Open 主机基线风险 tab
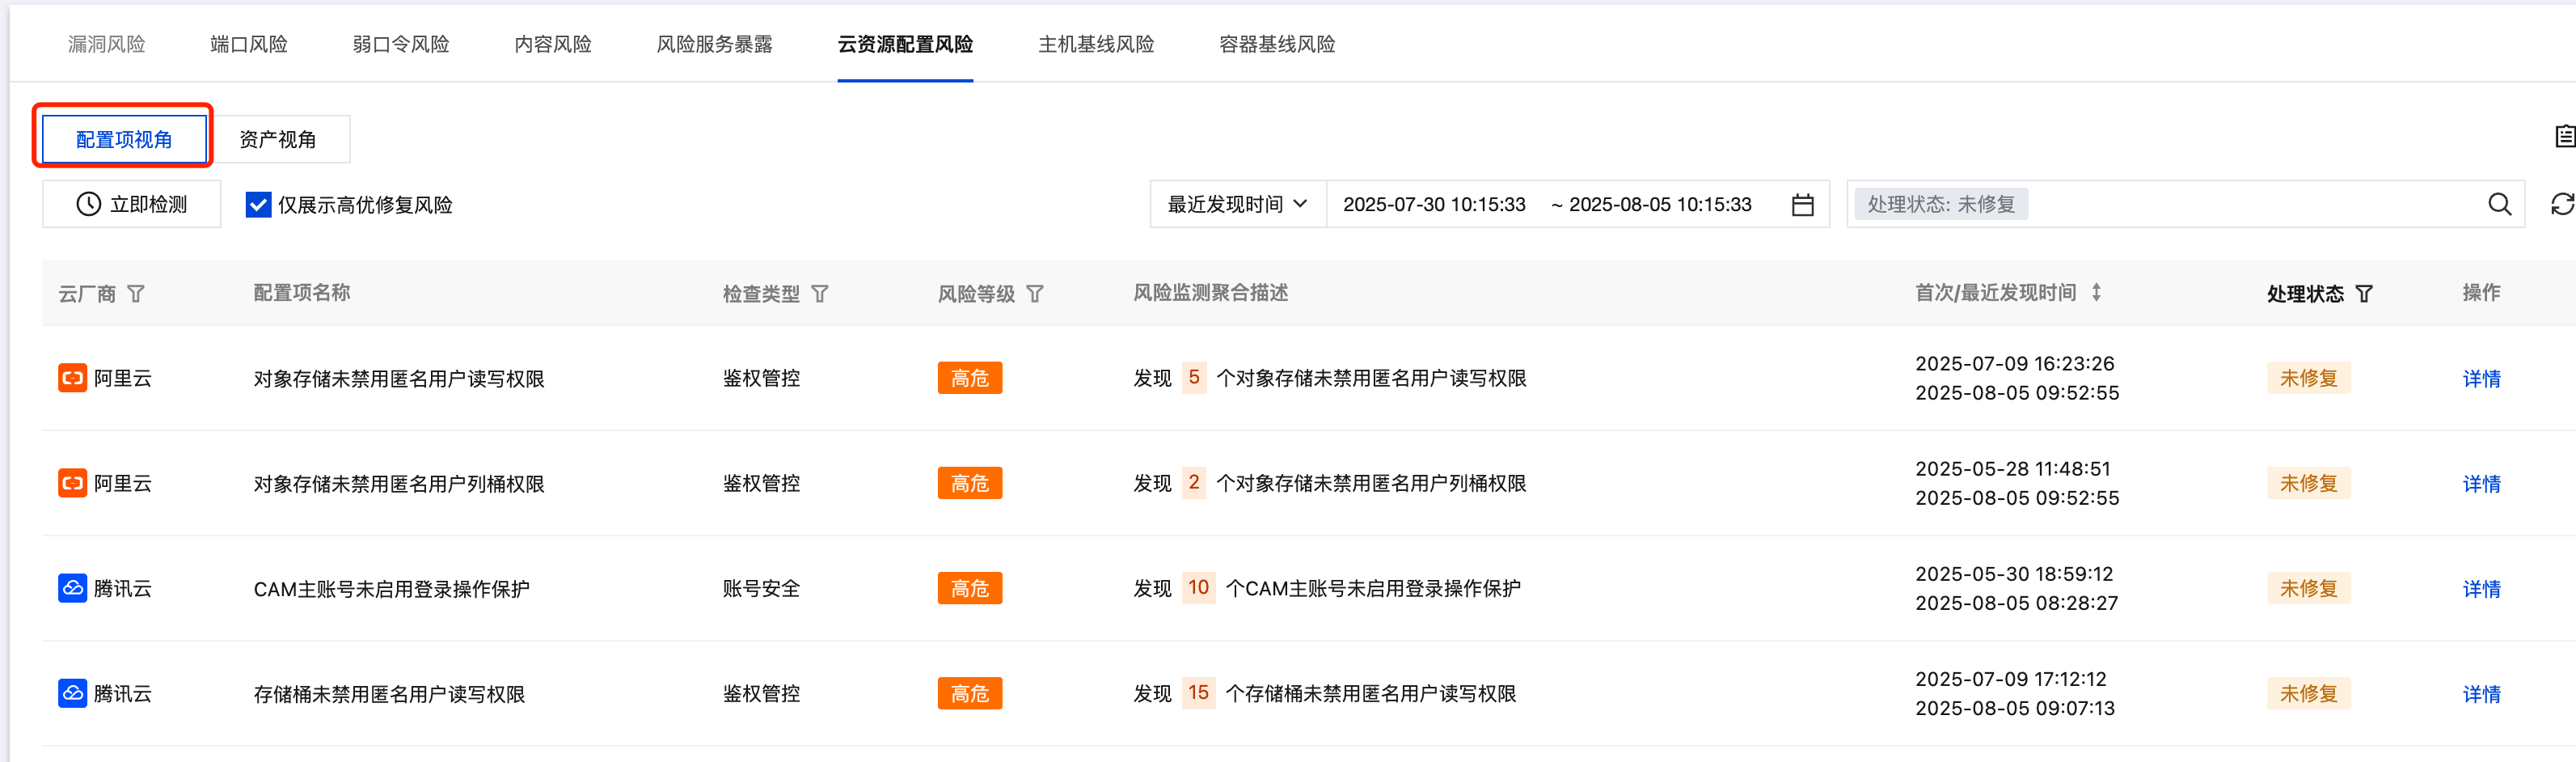The image size is (2576, 762). click(x=1096, y=44)
